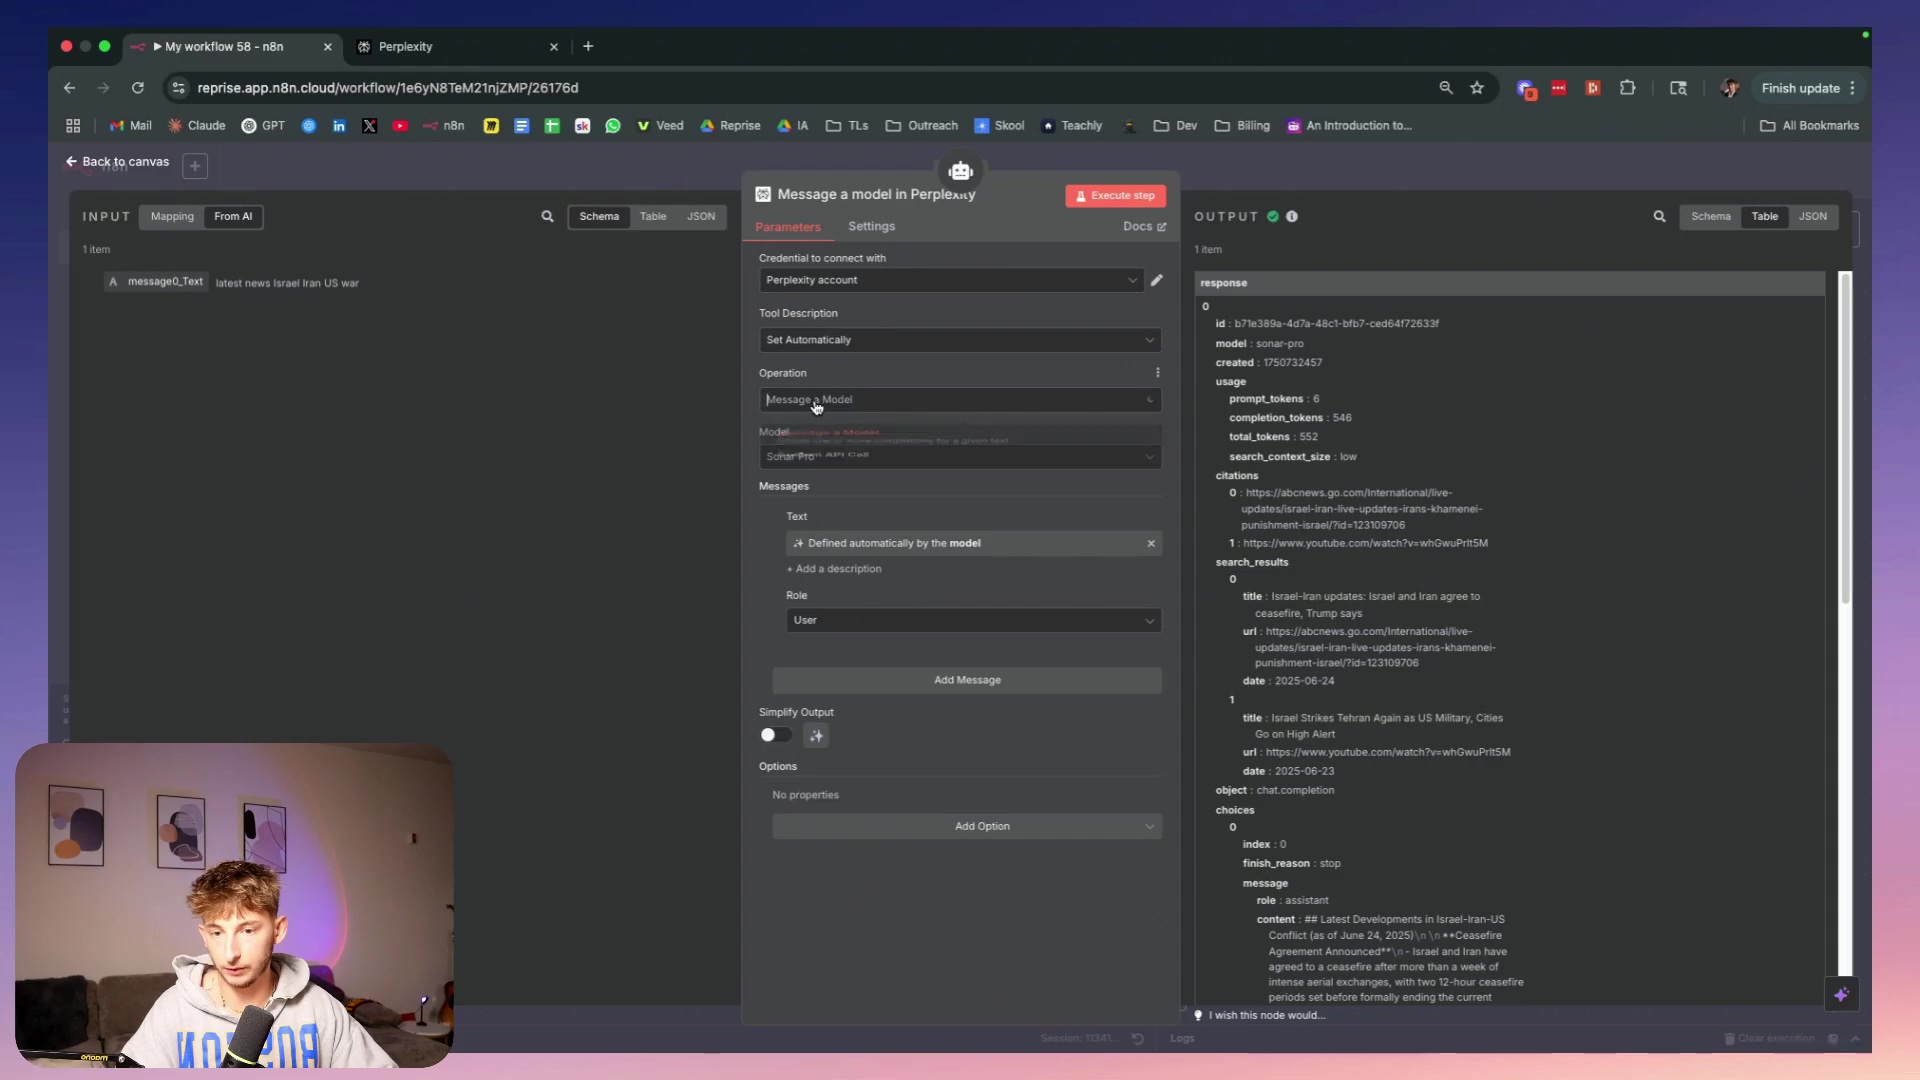
Task: Open the Finish update browser menu
Action: coord(1809,88)
